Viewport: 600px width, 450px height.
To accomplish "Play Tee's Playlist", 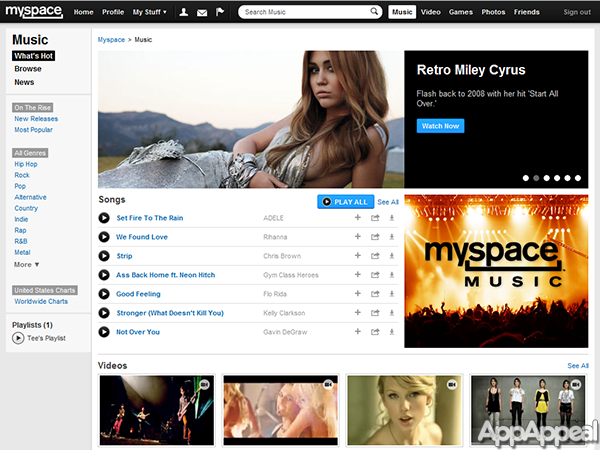I will pyautogui.click(x=18, y=338).
